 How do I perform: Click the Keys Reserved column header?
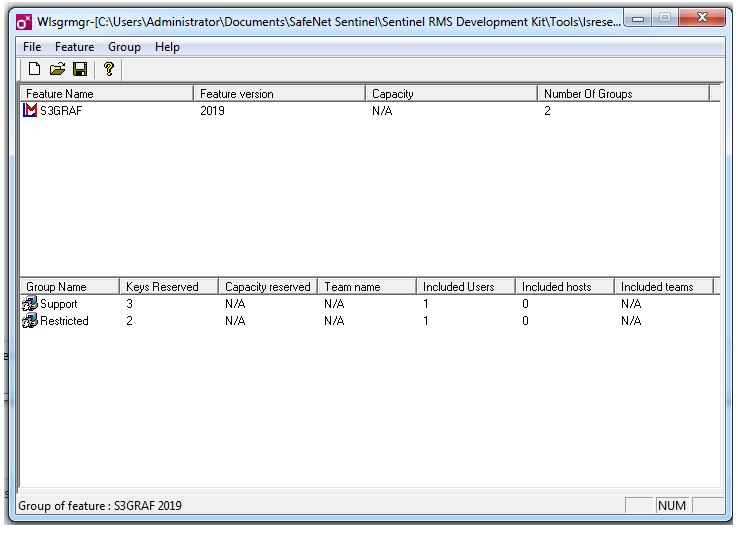click(x=169, y=287)
